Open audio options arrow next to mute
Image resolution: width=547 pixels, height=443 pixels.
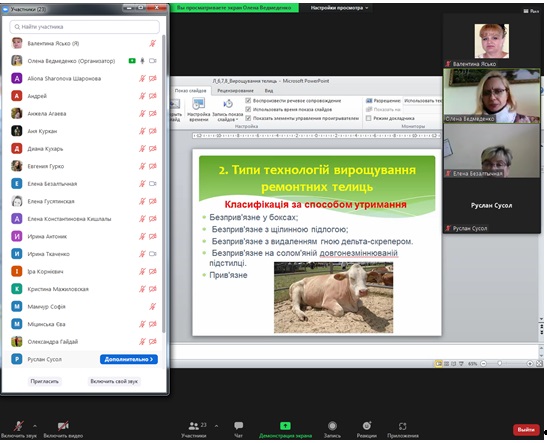35,426
